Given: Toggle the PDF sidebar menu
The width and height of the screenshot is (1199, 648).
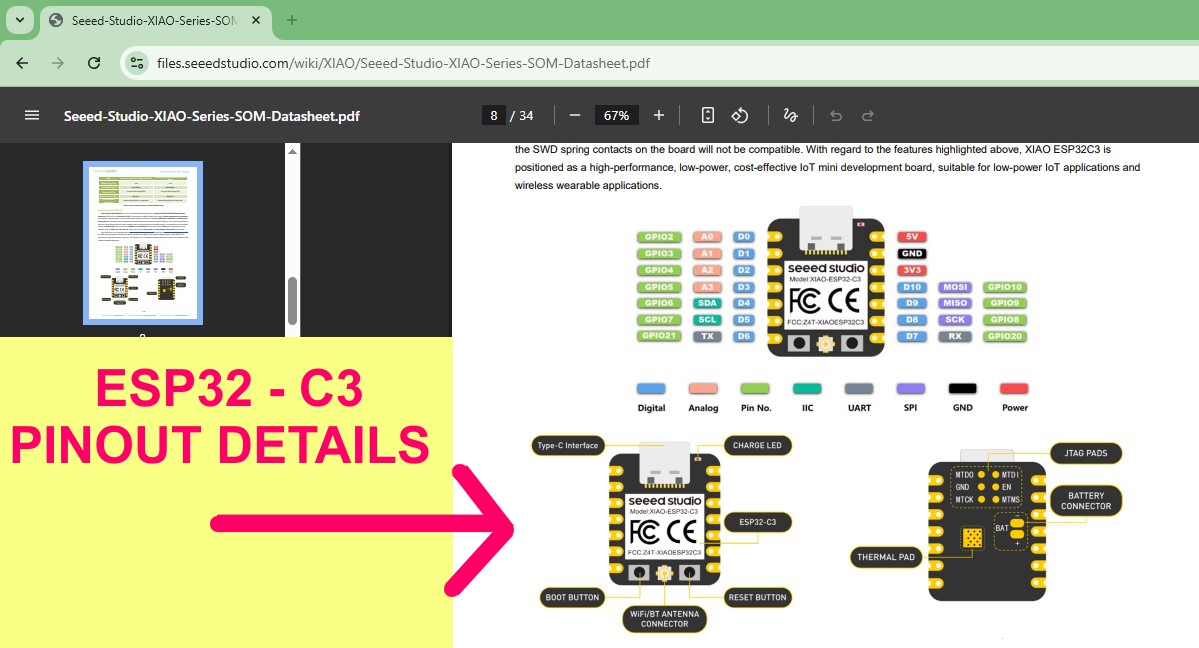Looking at the screenshot, I should 32,116.
